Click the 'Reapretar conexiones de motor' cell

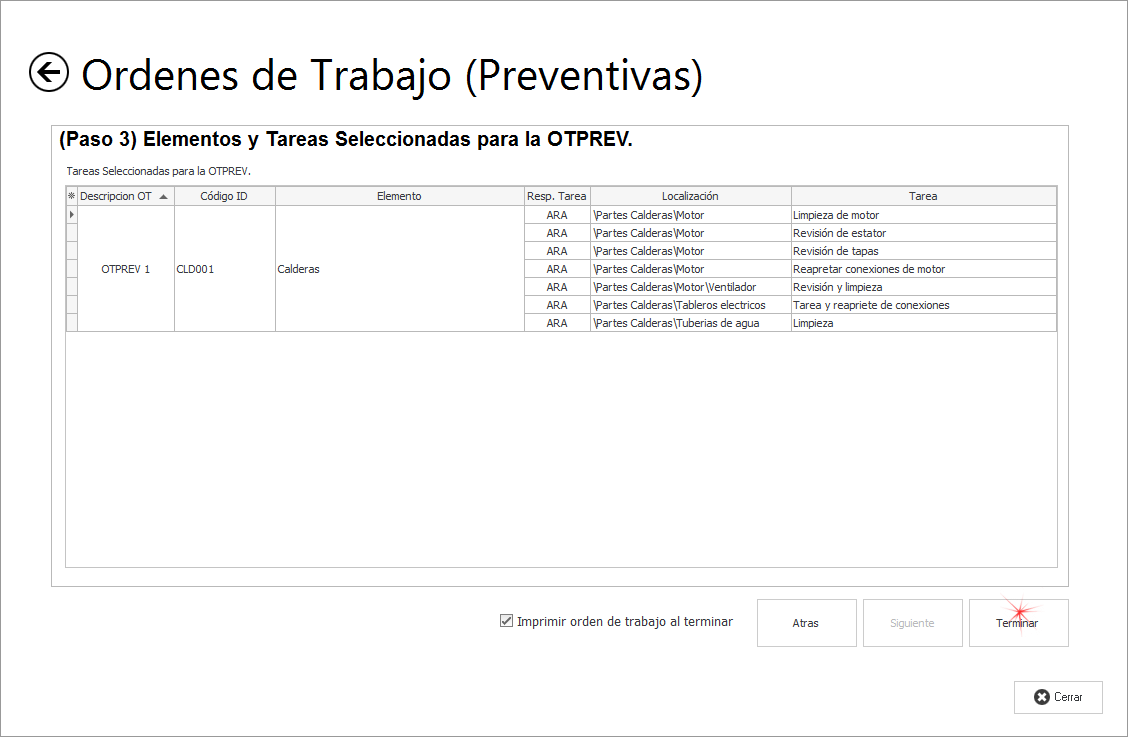pyautogui.click(x=868, y=269)
